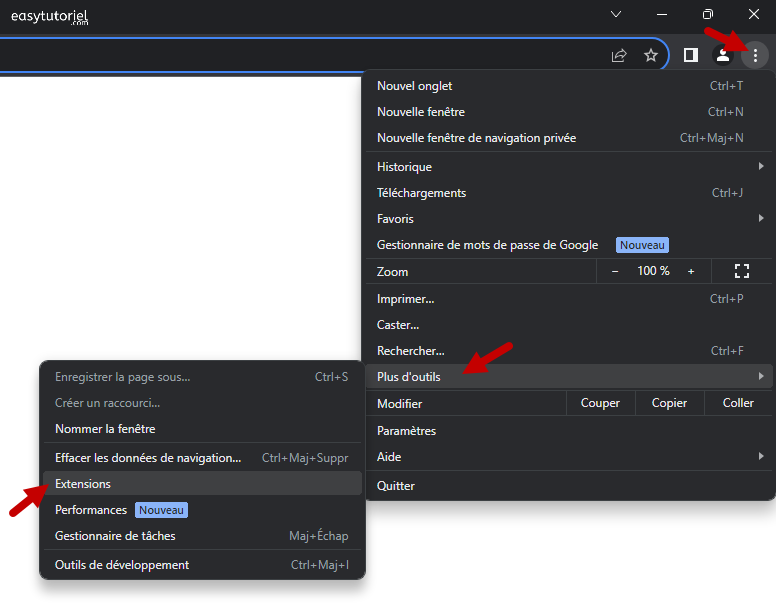Screen dimensions: 776x606
Task: Open Extensions from the submenu
Action: coord(202,484)
